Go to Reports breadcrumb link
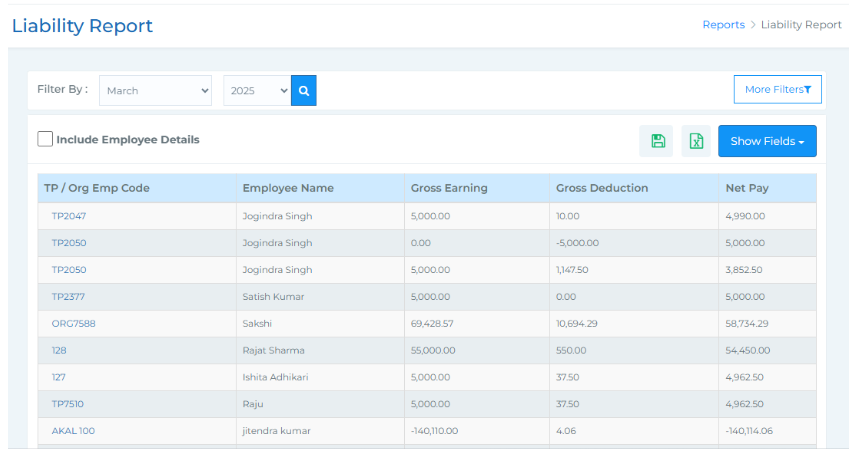Image resolution: width=868 pixels, height=450 pixels. 723,25
